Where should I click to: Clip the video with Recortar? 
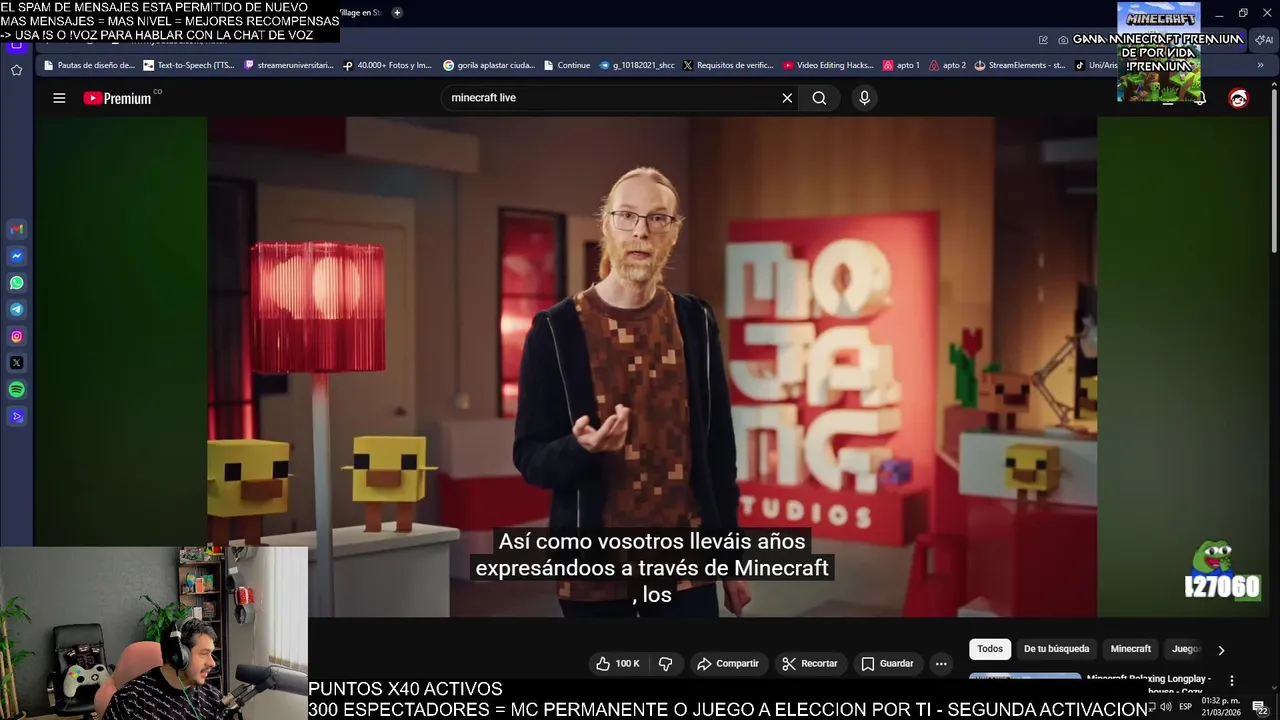click(810, 663)
